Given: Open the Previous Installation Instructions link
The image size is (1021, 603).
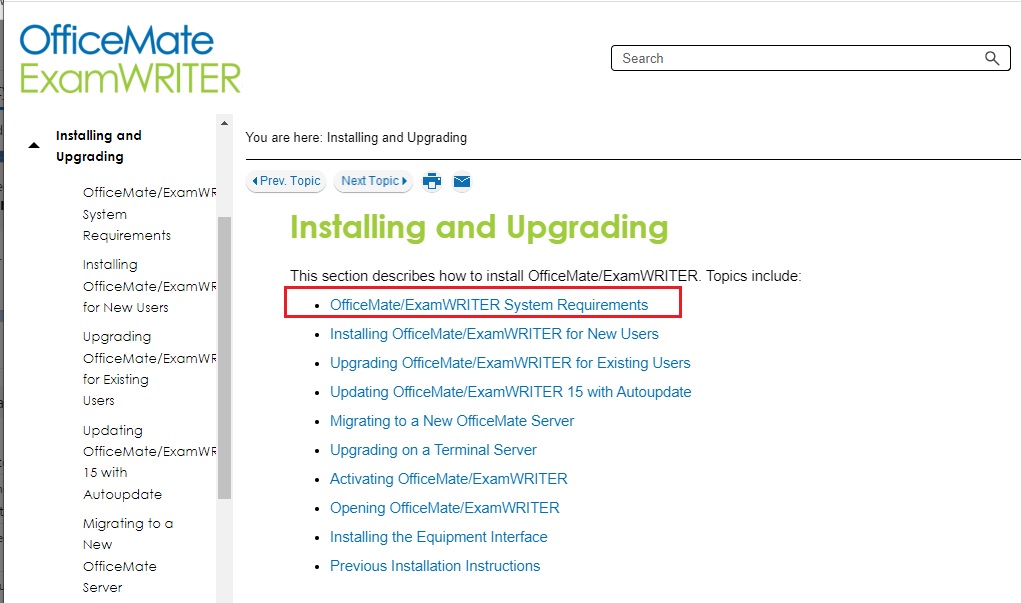Looking at the screenshot, I should click(x=434, y=565).
